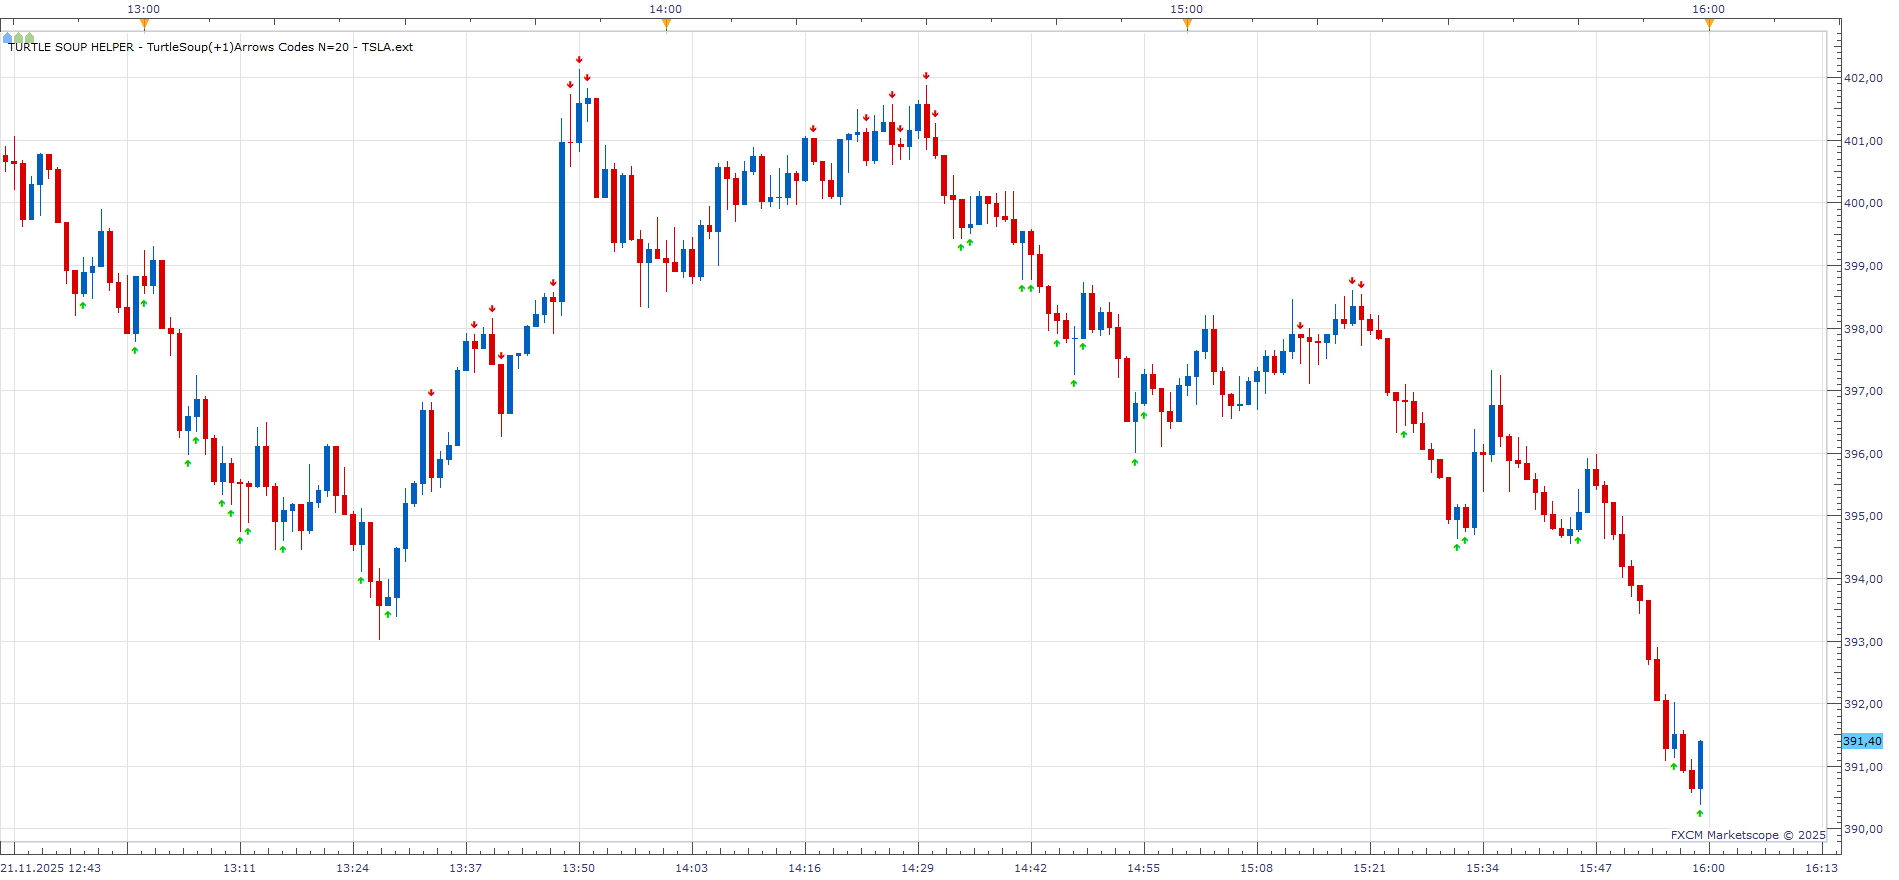The image size is (1899, 880).
Task: Click the 14:03 time axis label
Action: point(691,868)
